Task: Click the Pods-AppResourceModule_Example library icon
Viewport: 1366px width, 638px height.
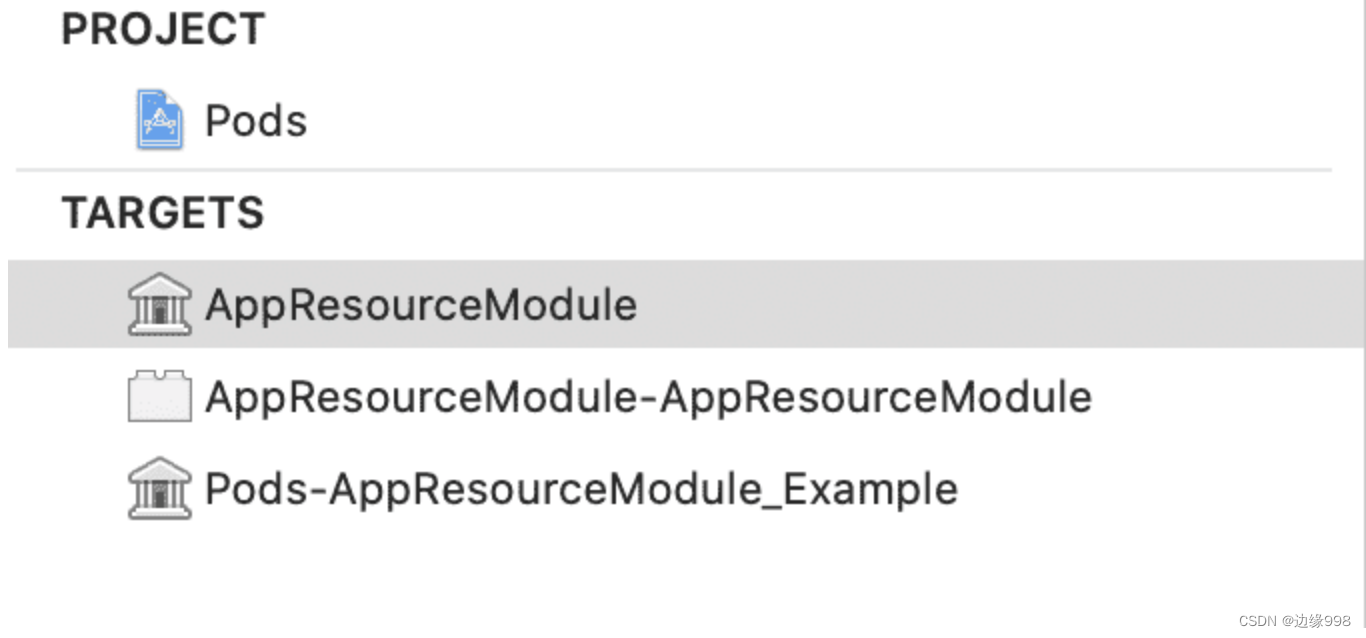Action: (159, 489)
